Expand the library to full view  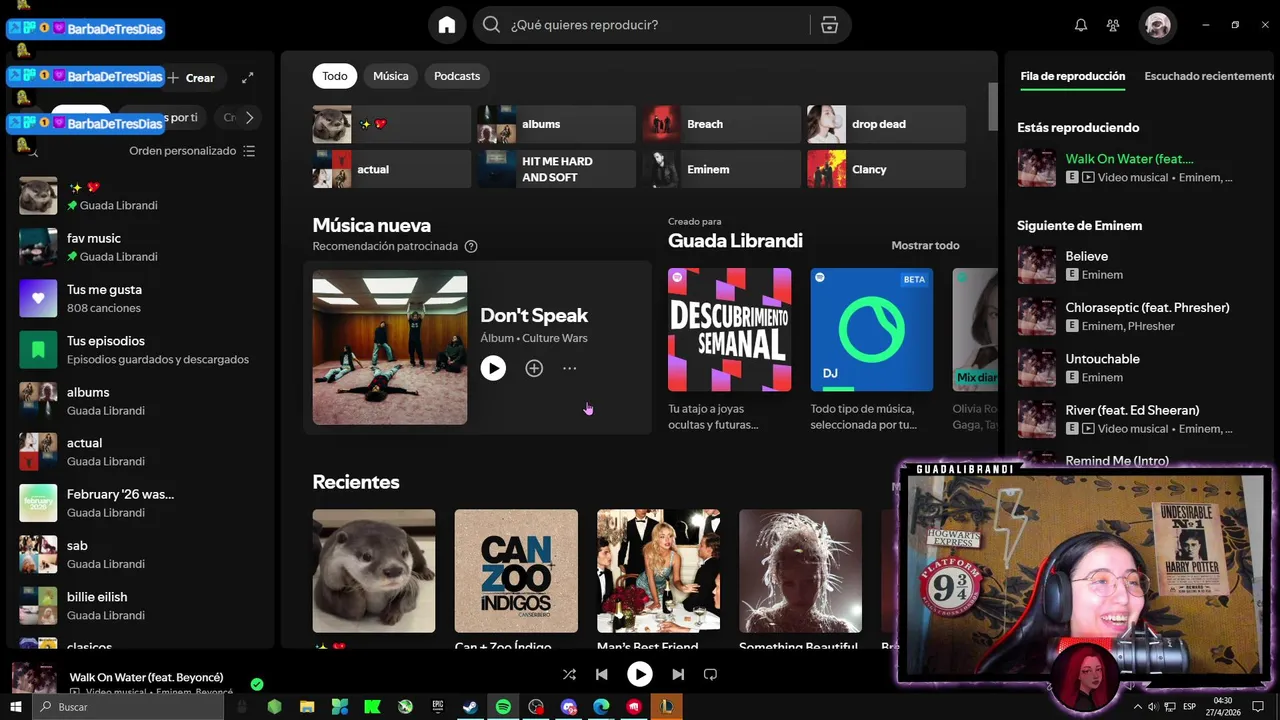coord(248,77)
